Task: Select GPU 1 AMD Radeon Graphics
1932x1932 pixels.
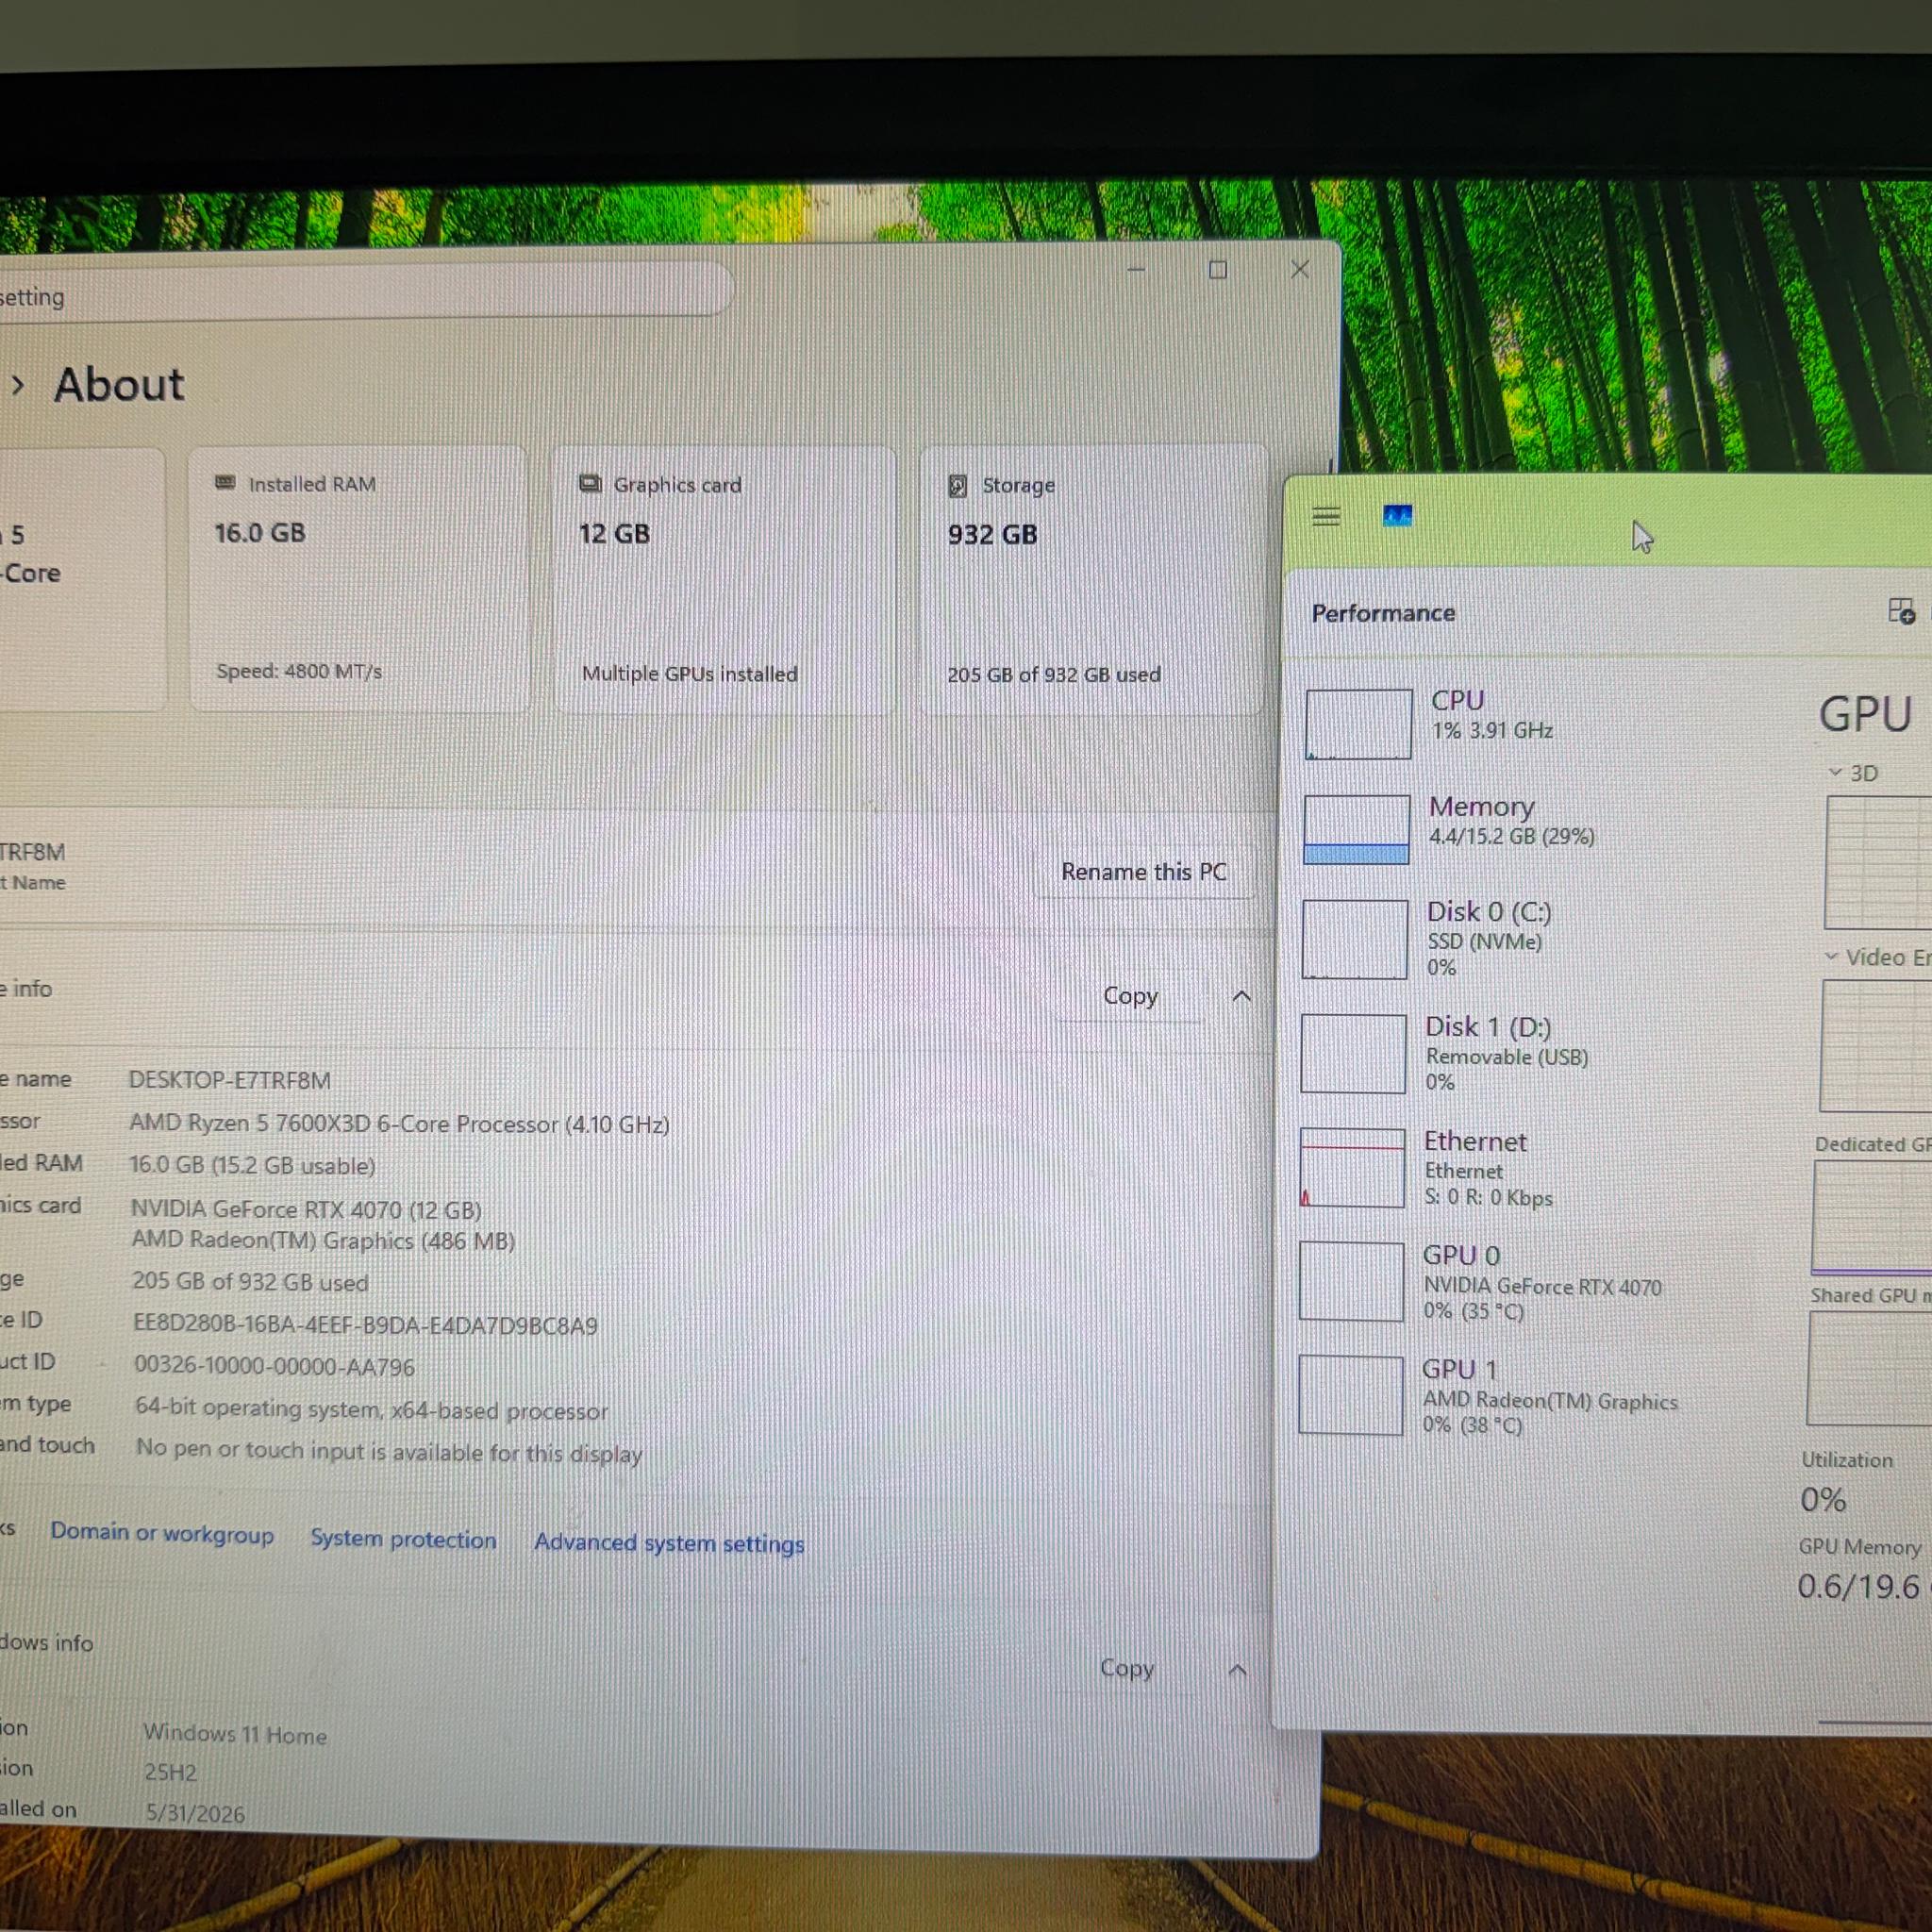Action: pyautogui.click(x=1488, y=1396)
